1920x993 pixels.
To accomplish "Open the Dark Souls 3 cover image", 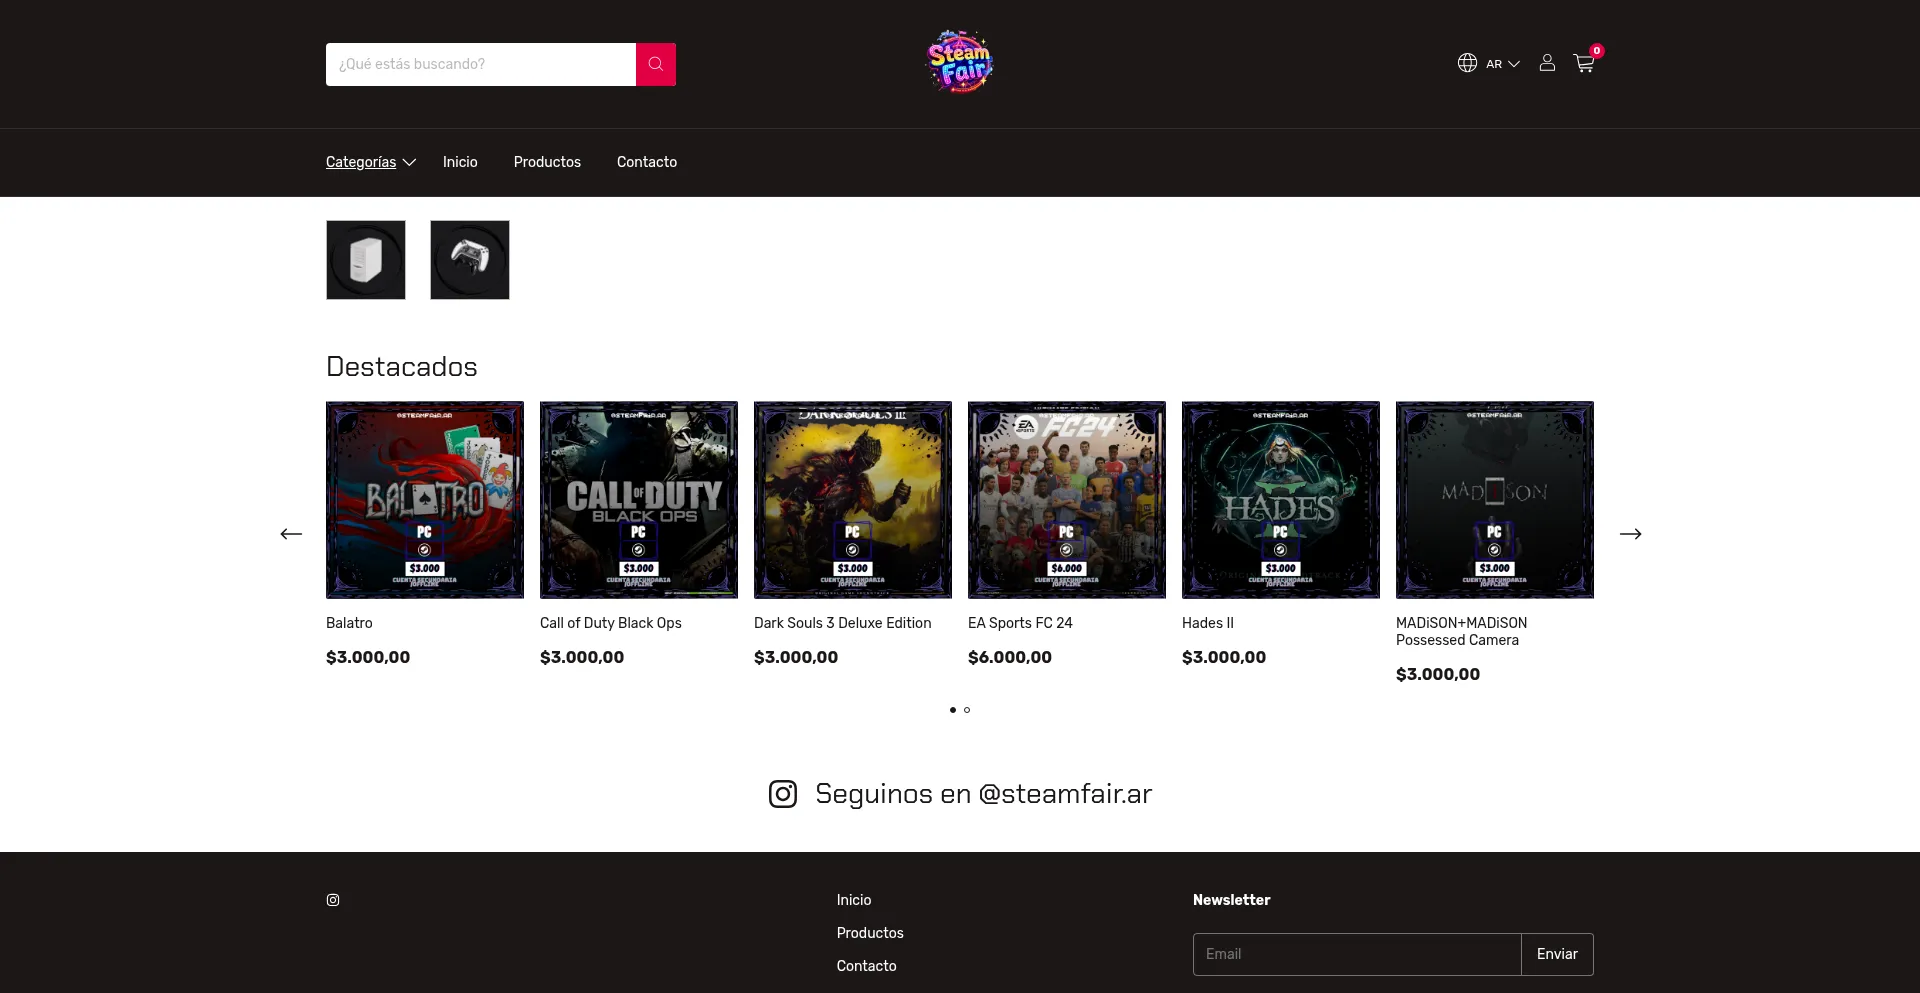I will 853,500.
